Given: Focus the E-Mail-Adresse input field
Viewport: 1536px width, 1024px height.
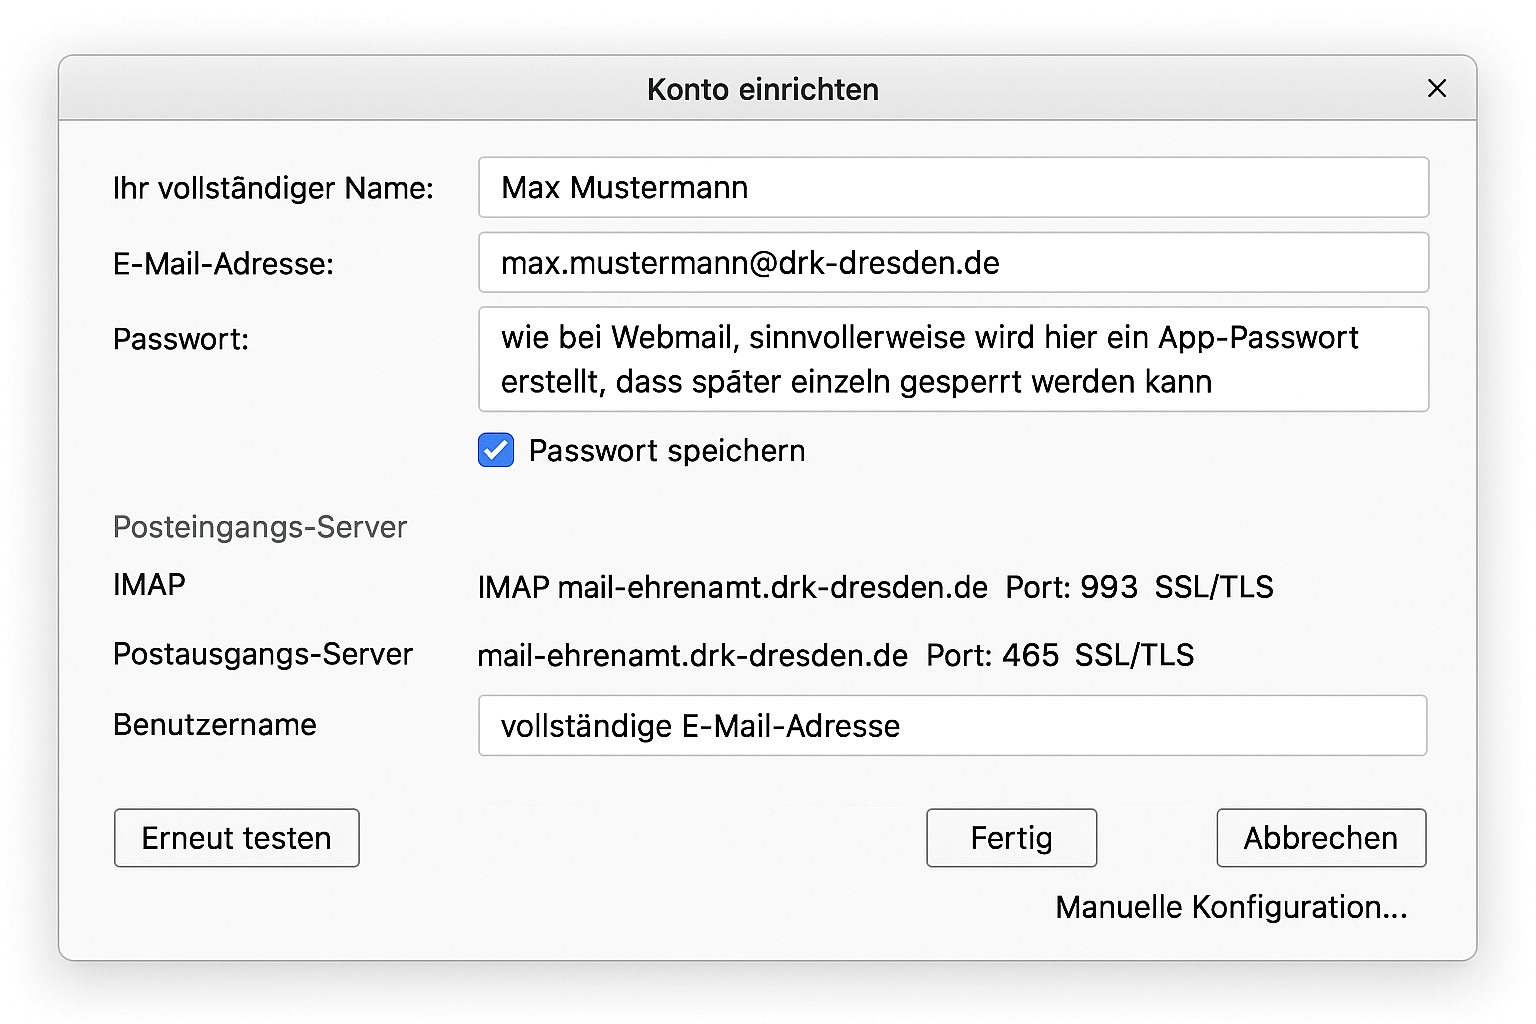Looking at the screenshot, I should (952, 263).
